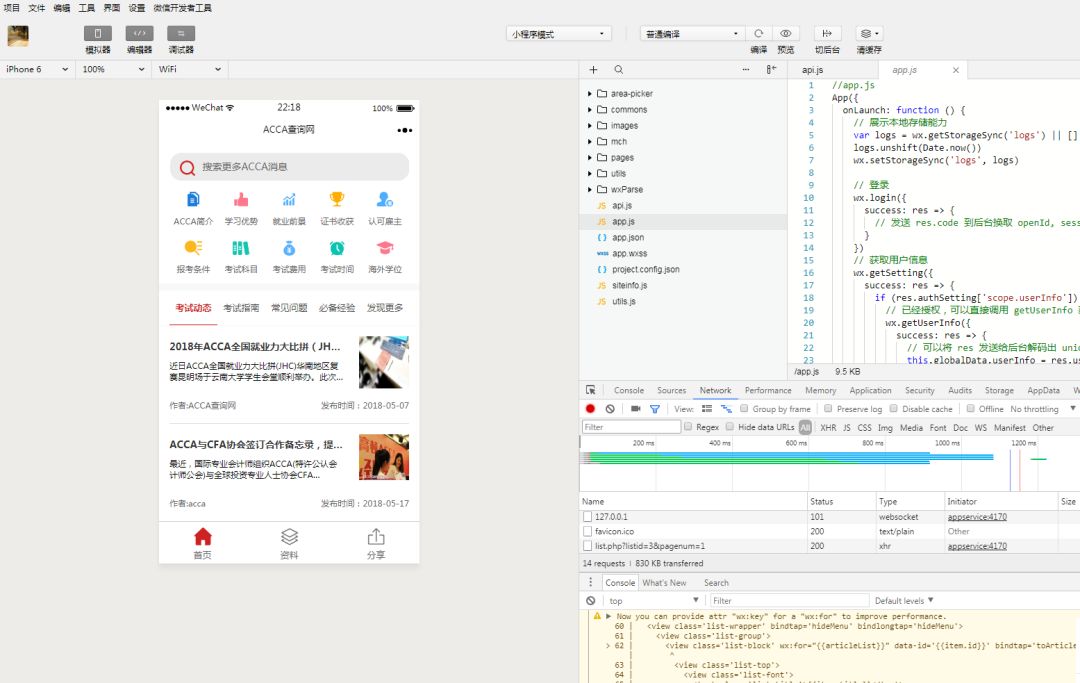
Task: Click the preview eye icon
Action: coord(785,34)
